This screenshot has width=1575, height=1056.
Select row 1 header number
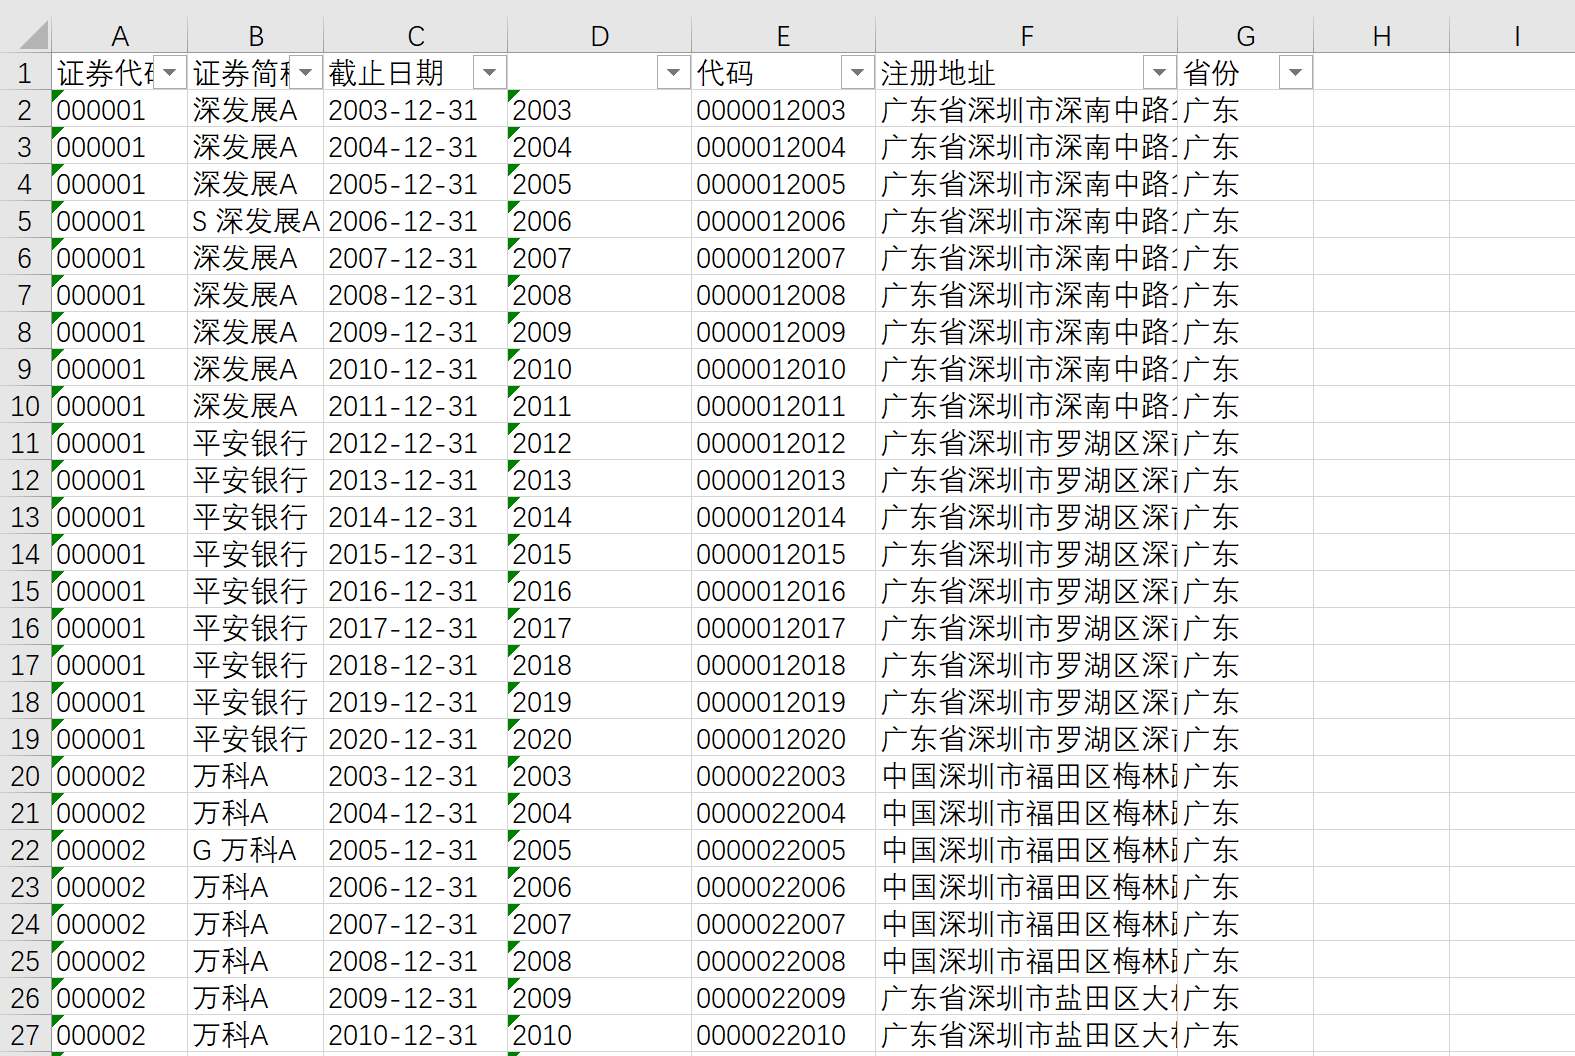pyautogui.click(x=25, y=73)
